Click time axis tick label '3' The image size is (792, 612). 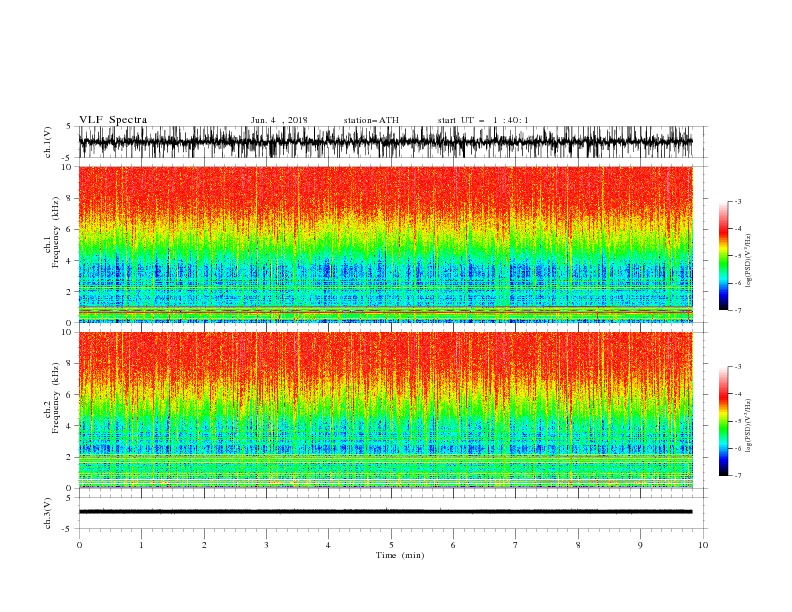point(266,545)
